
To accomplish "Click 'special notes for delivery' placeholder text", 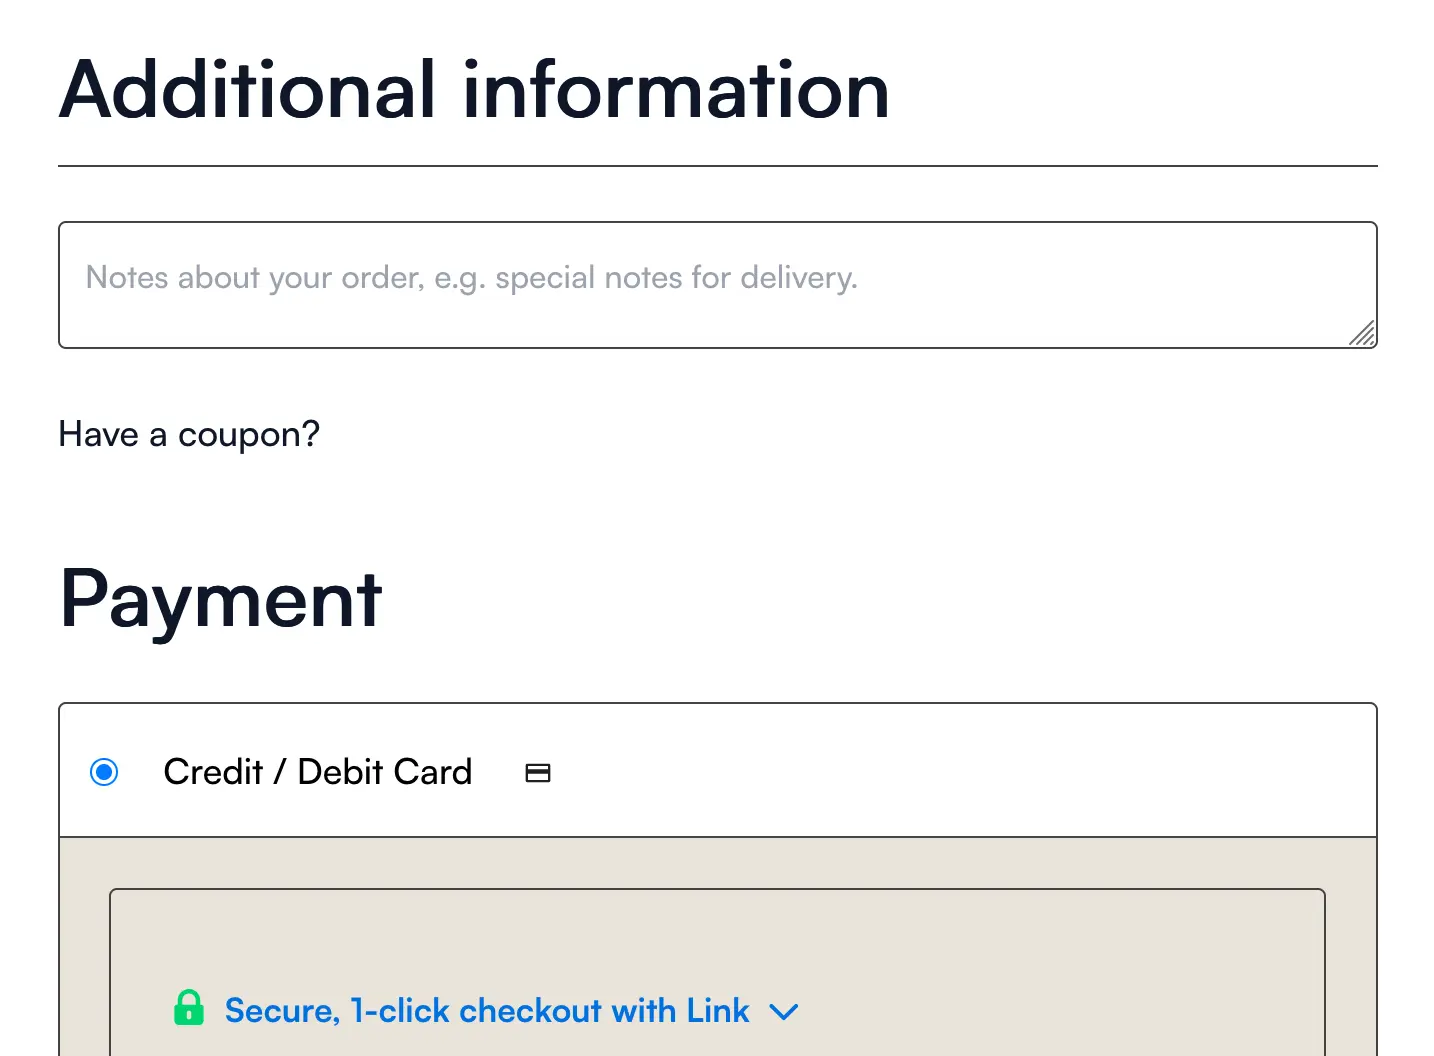I will pyautogui.click(x=676, y=278).
